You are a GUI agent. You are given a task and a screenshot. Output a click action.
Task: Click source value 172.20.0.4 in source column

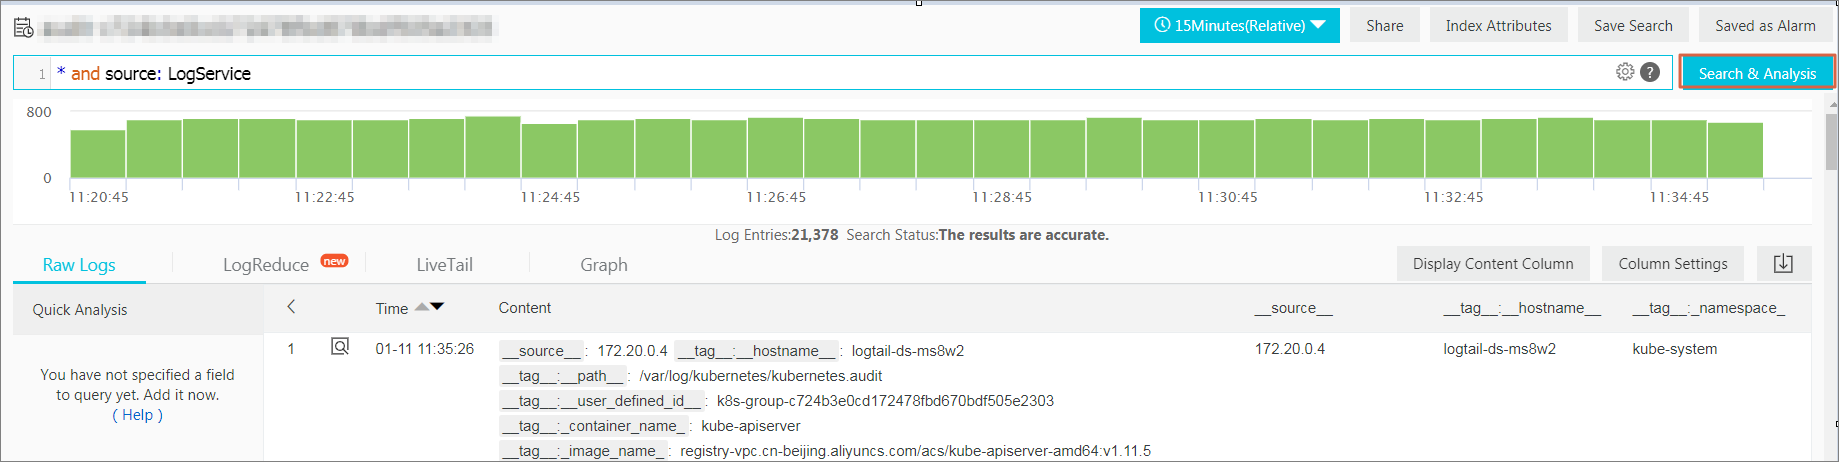[1290, 349]
